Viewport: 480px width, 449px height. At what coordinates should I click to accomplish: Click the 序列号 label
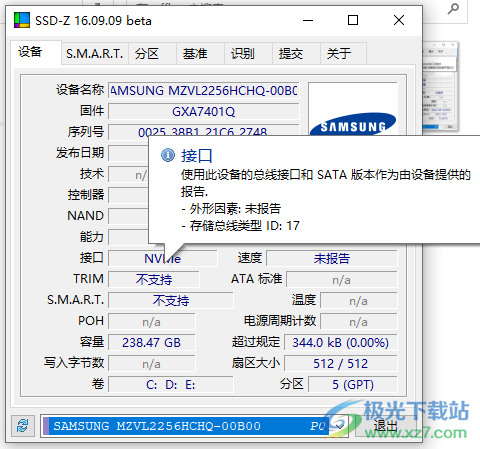(x=86, y=132)
